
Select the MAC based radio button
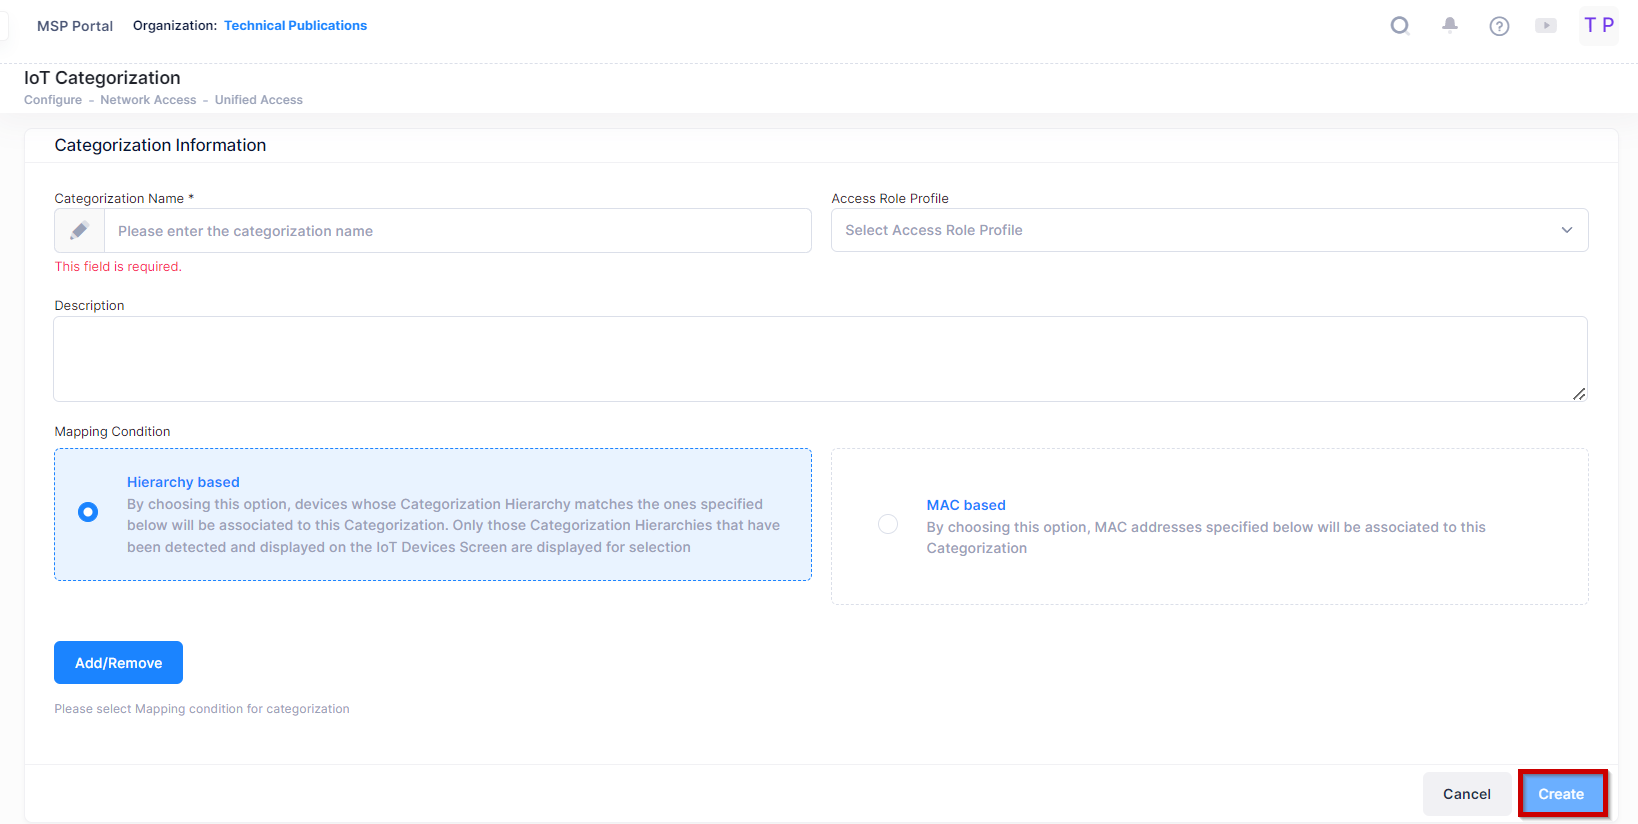click(887, 524)
